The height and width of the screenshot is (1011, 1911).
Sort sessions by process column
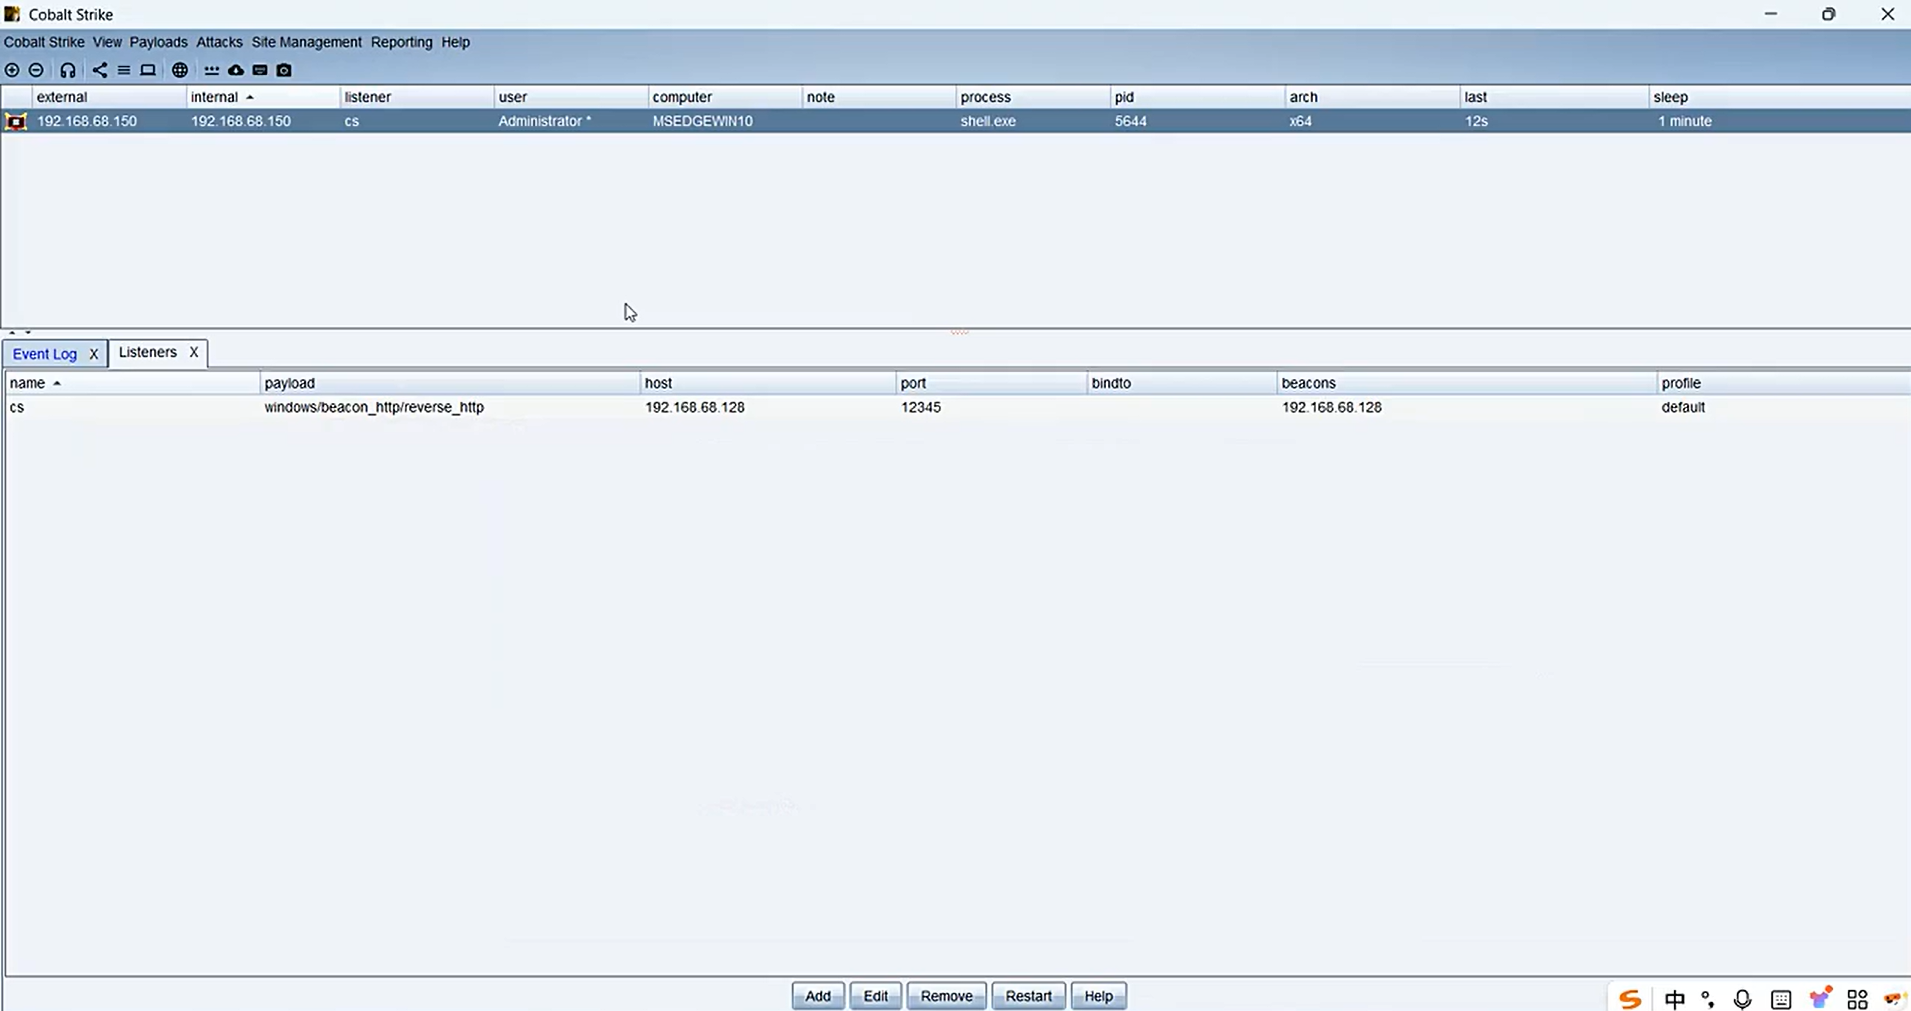pos(1033,97)
